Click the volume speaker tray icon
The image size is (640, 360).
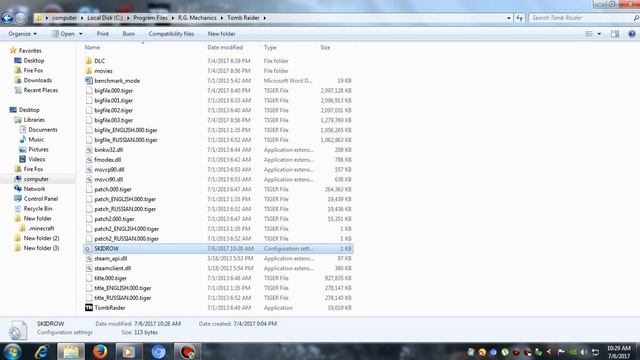tap(584, 352)
